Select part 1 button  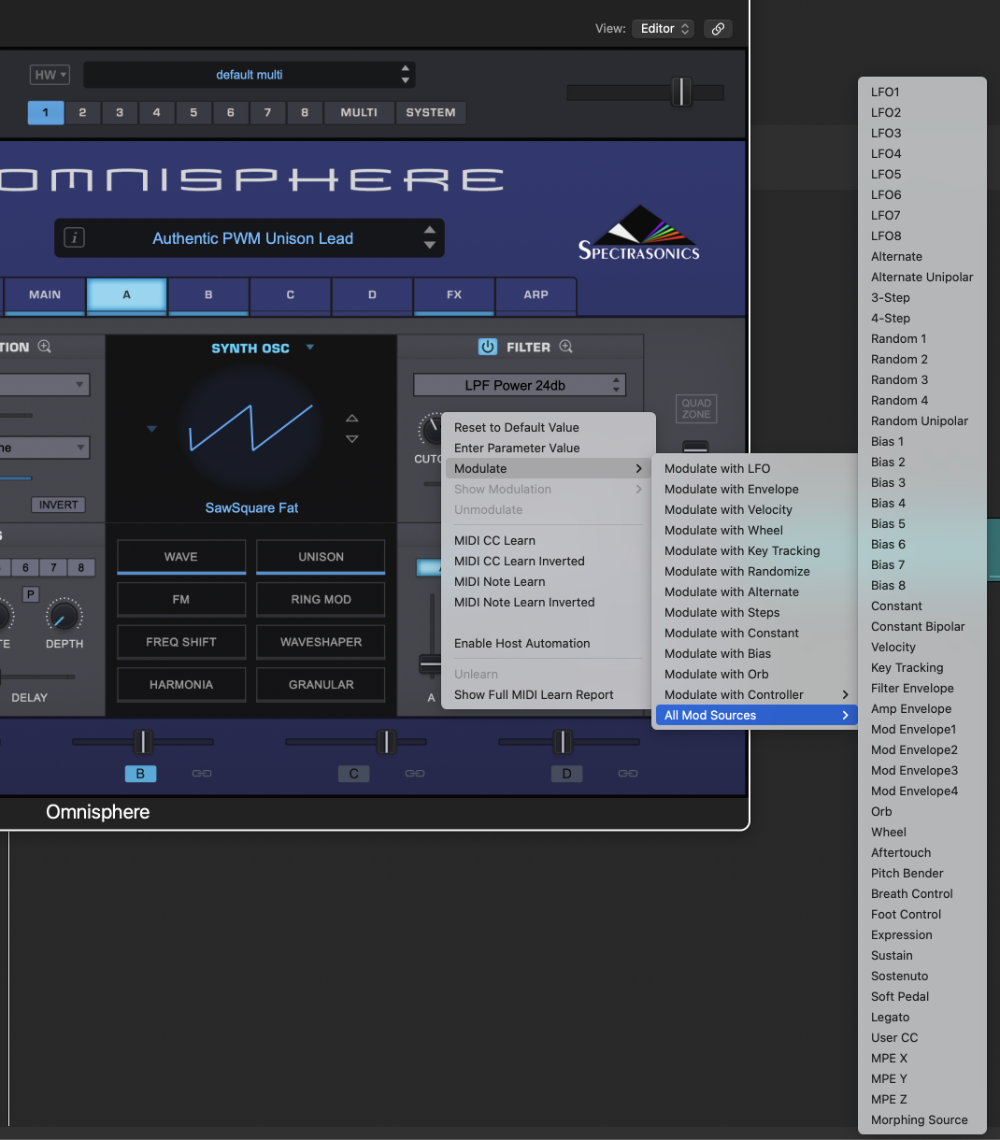click(x=45, y=113)
